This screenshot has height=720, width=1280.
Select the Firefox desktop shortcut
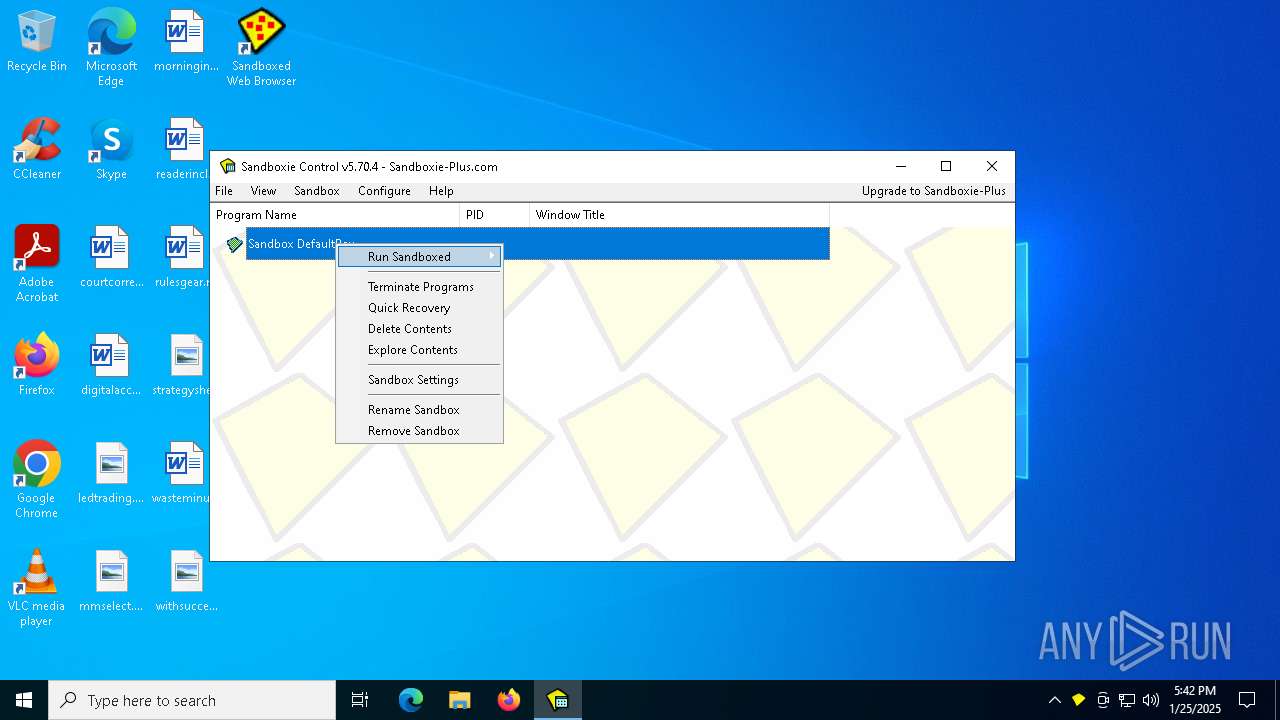click(x=37, y=365)
